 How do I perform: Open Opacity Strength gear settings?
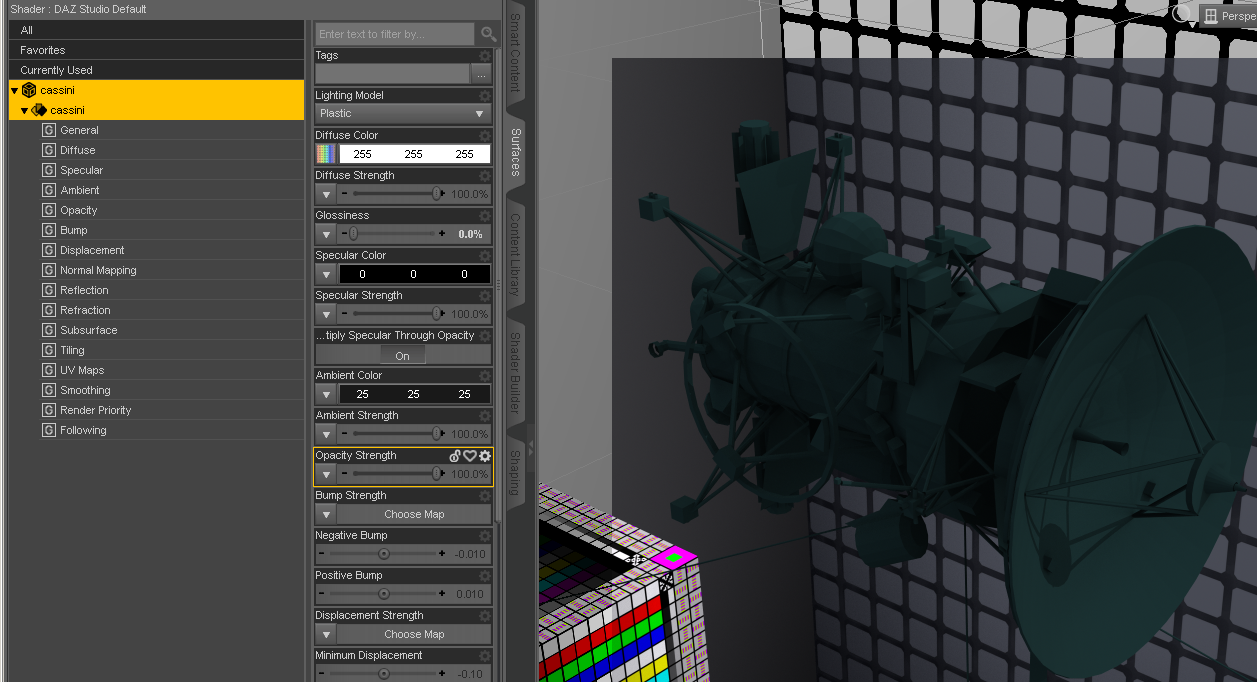[485, 456]
